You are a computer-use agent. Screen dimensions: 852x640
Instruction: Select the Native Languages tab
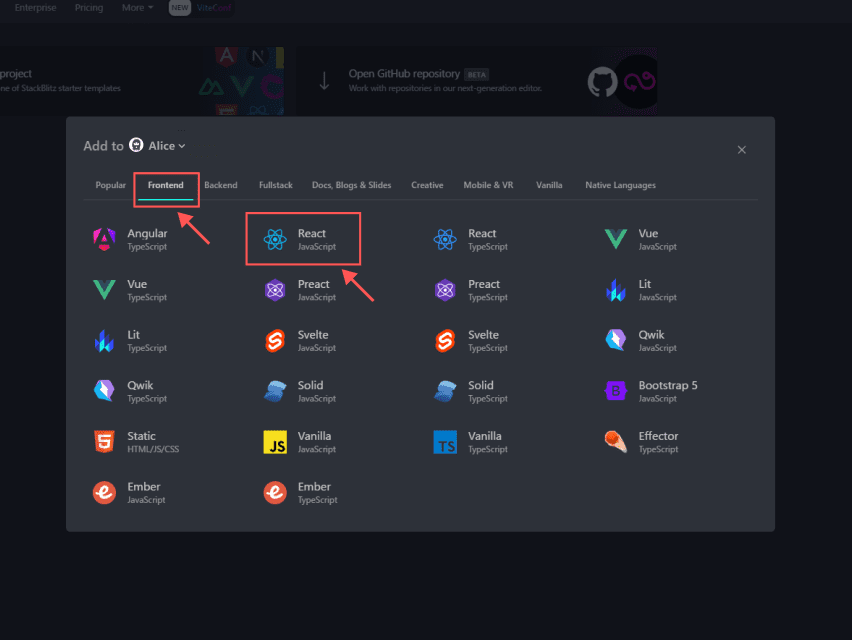coord(621,185)
